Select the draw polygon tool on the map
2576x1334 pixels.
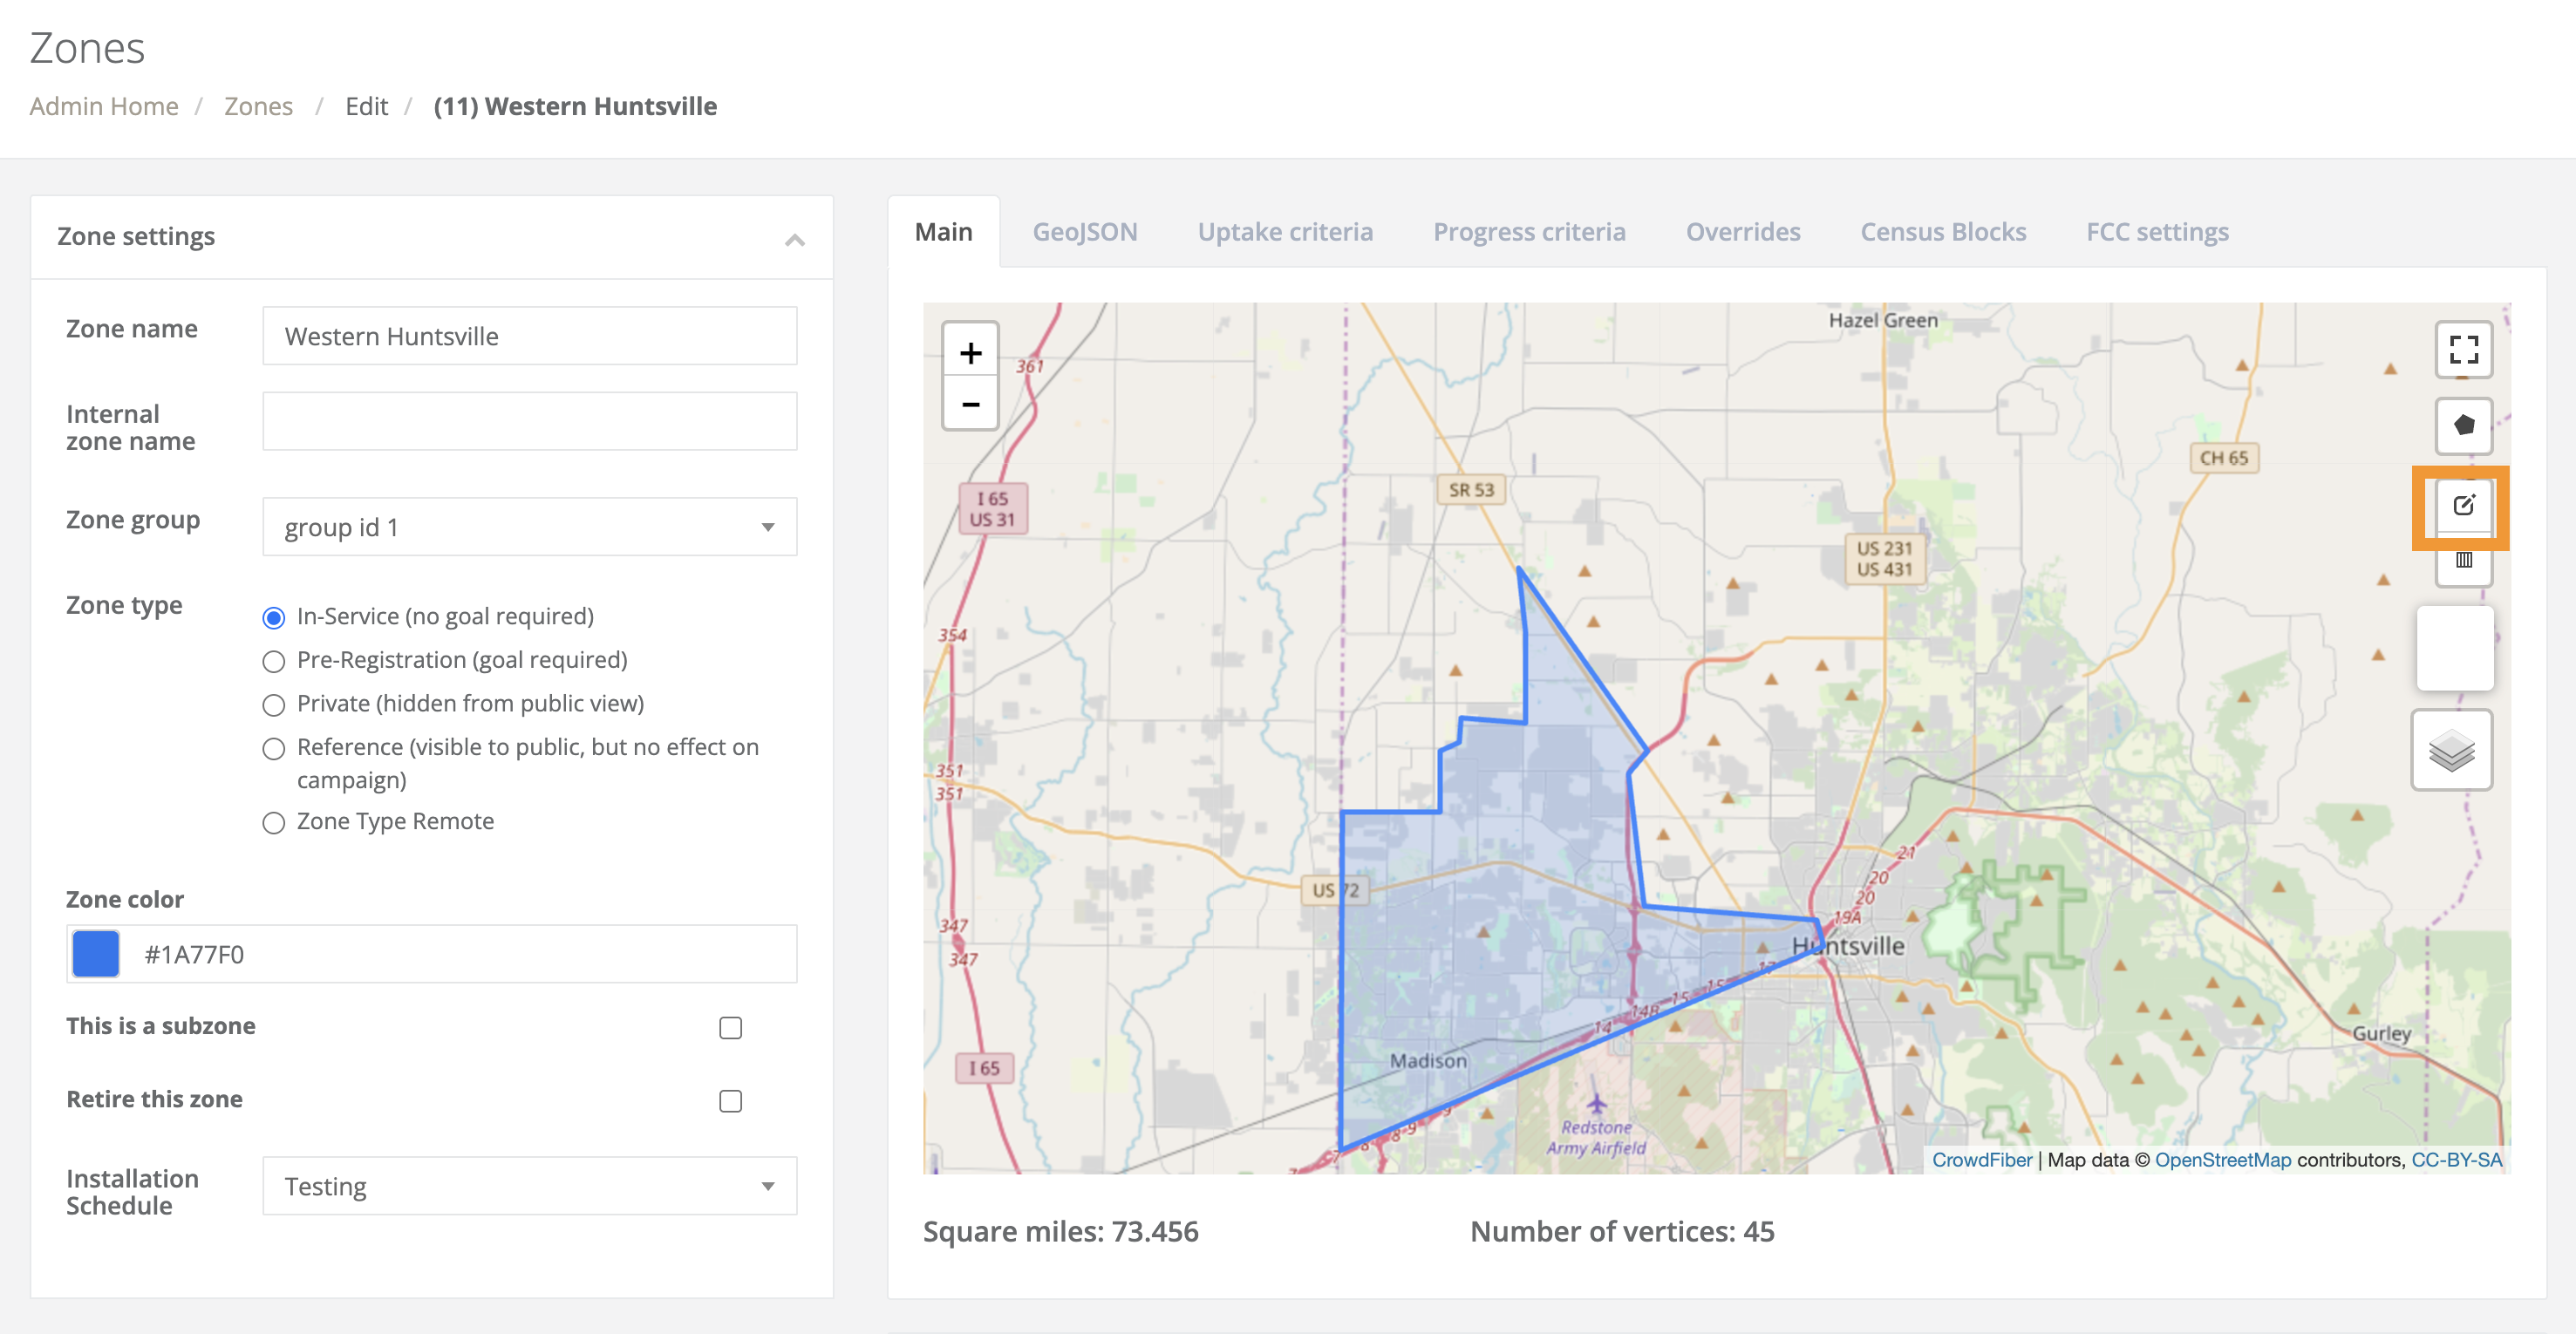click(x=2464, y=425)
